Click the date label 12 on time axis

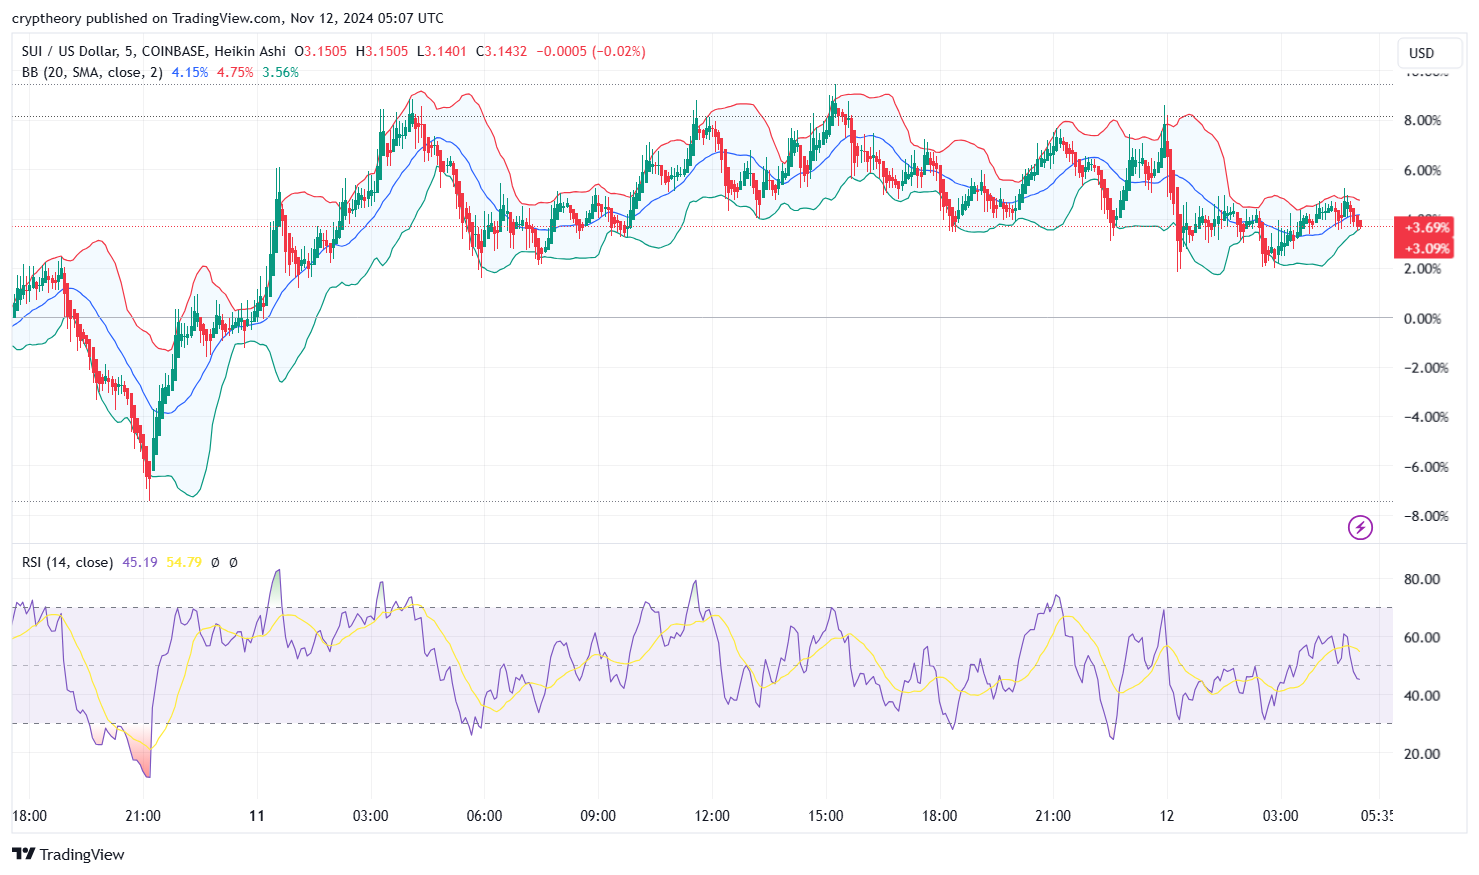point(1167,816)
